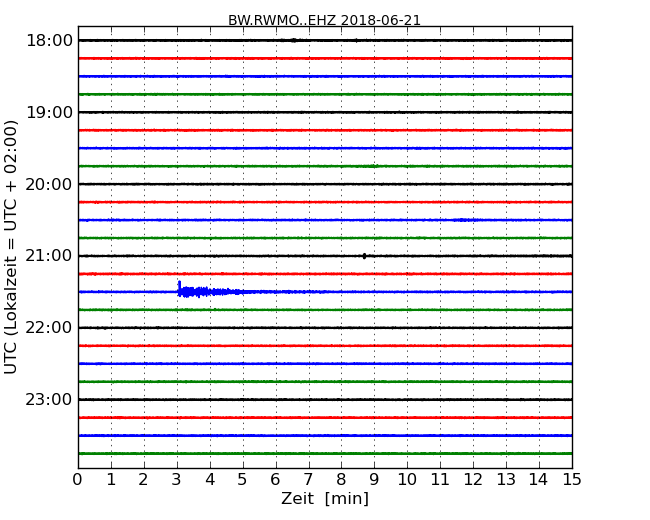This screenshot has width=650, height=520.
Task: Click the small blip on the 18:00 trace near minute 6.5
Action: tap(294, 40)
